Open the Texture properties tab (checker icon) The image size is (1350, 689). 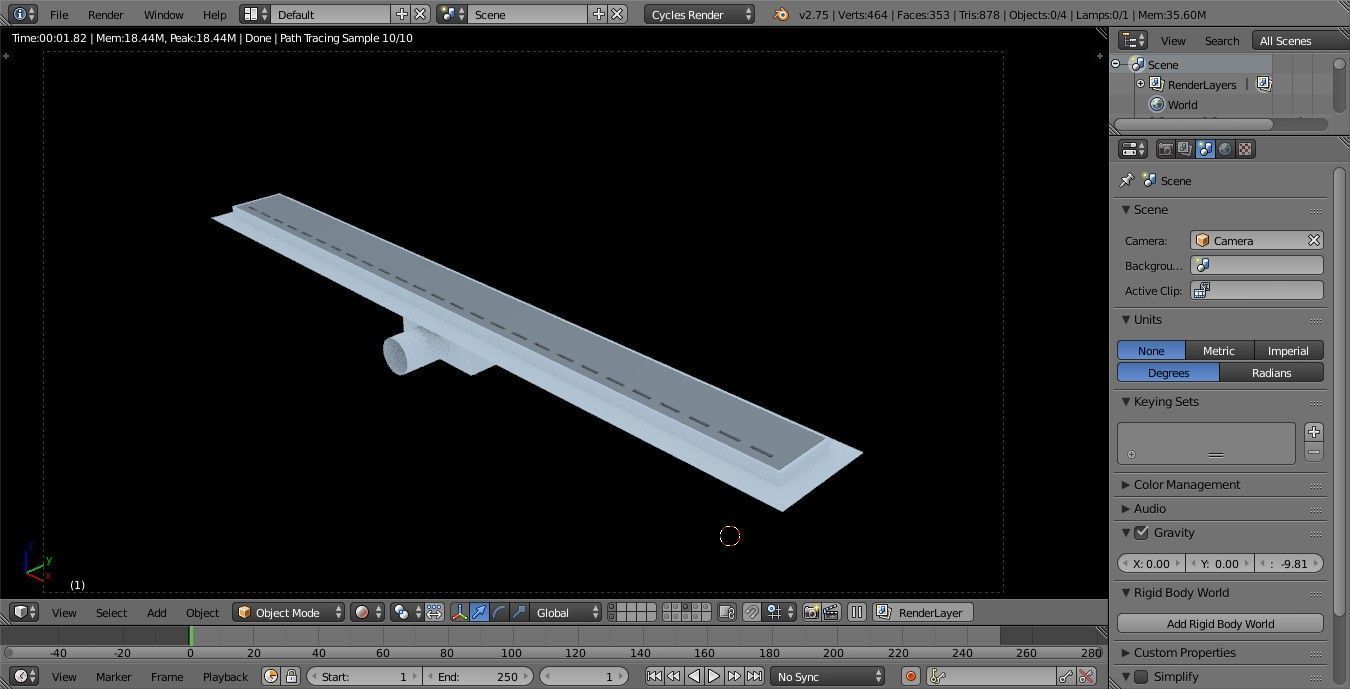pos(1245,149)
